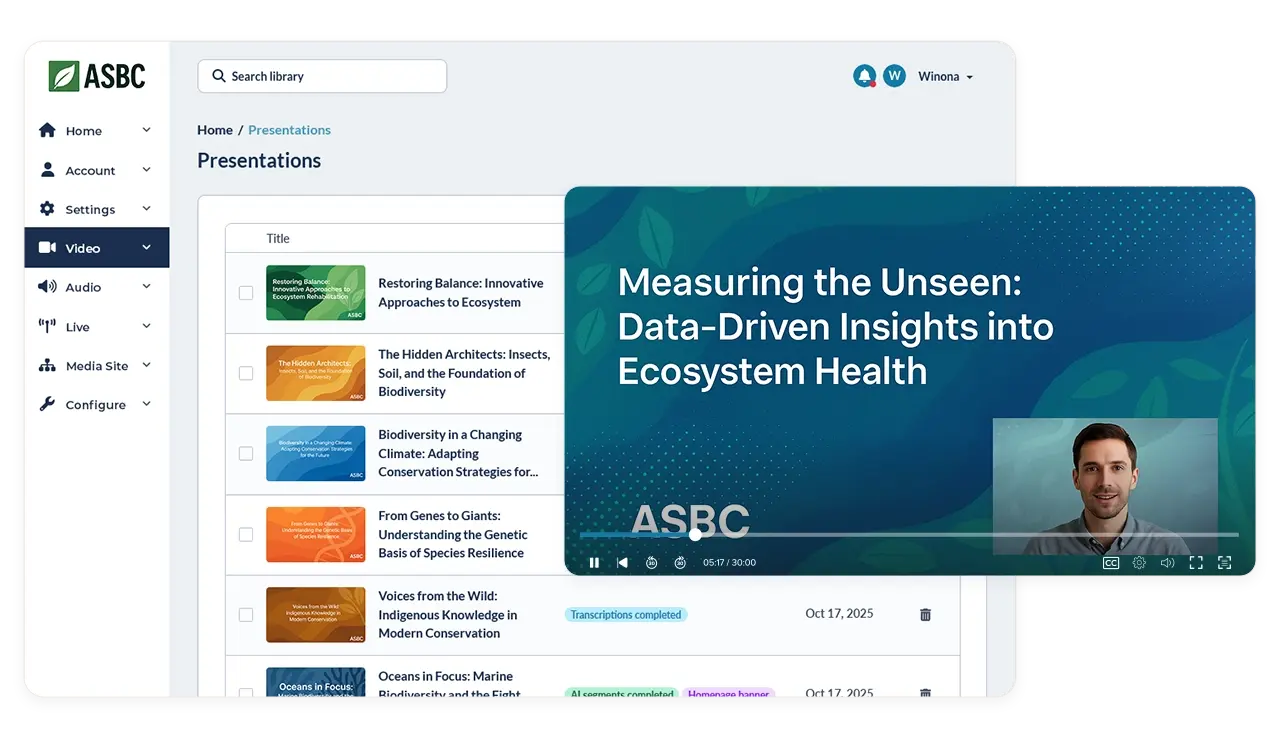Viewport: 1280px width, 737px height.
Task: Click the player volume speaker icon
Action: (x=1167, y=563)
